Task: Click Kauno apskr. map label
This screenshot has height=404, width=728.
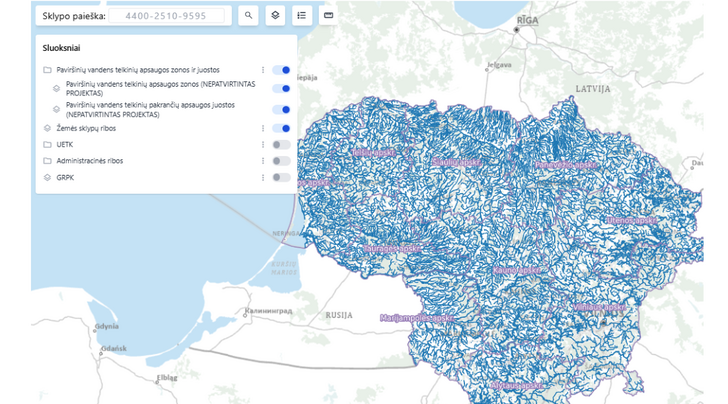Action: coord(517,270)
